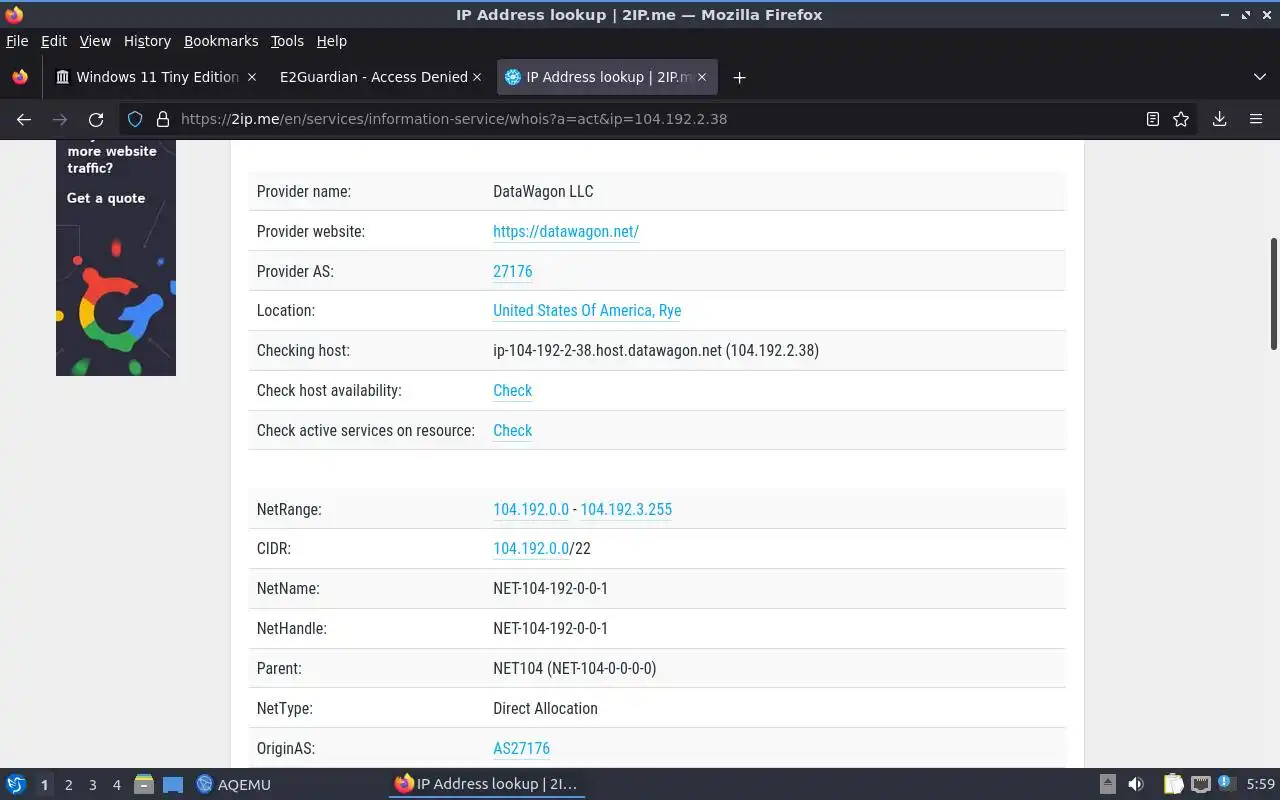1280x800 pixels.
Task: Switch to workspace 4 in the taskbar pager
Action: [116, 785]
